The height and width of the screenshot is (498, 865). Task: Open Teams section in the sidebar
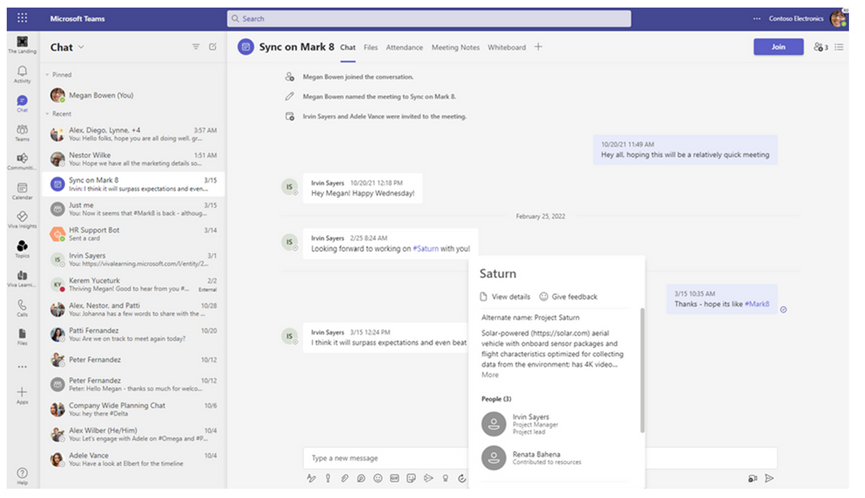pos(22,132)
